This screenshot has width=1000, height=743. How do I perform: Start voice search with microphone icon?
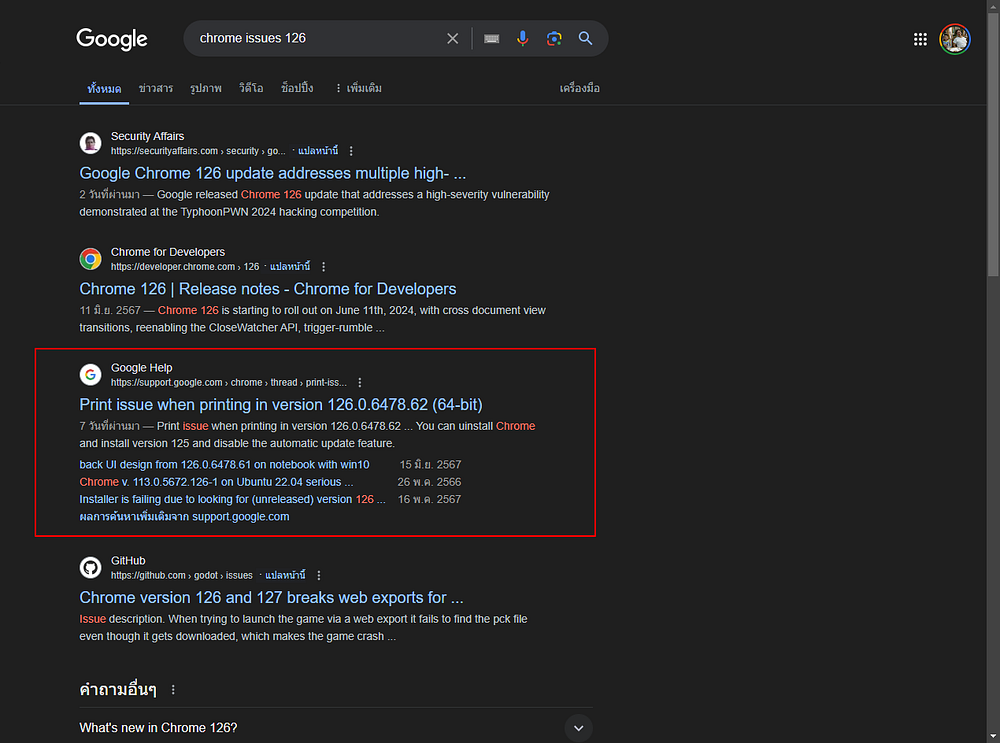522,39
